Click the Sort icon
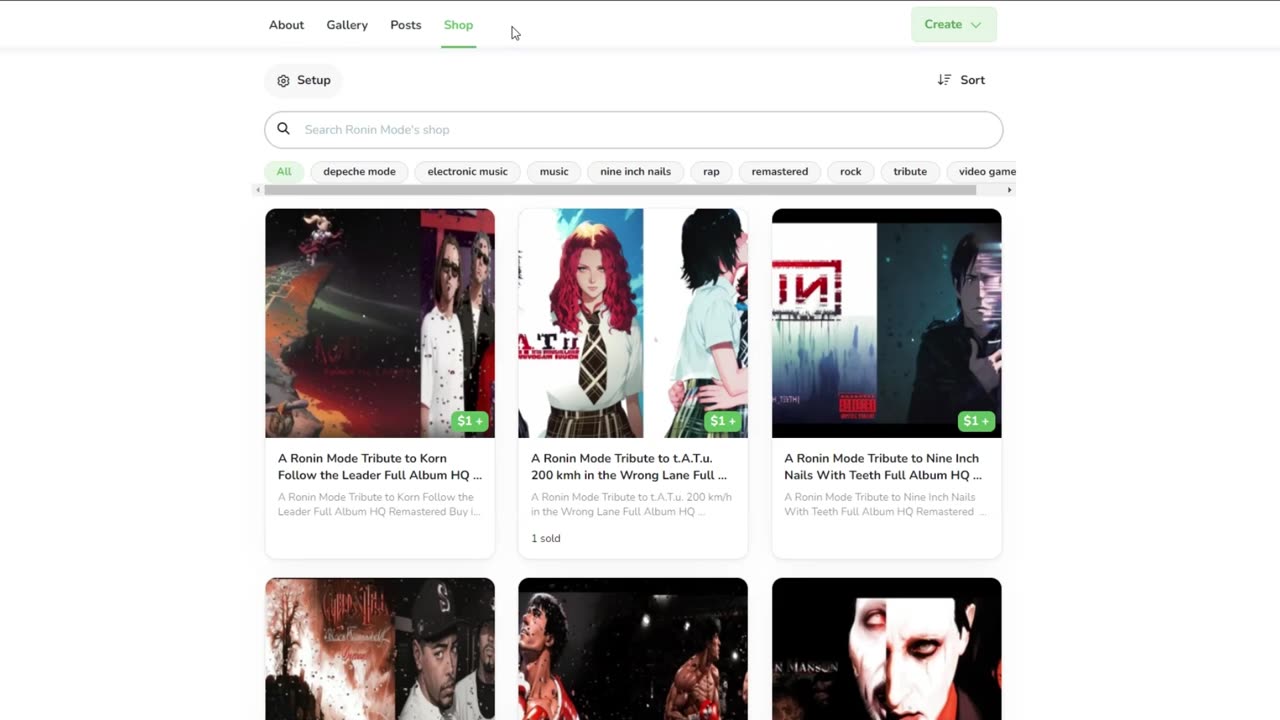Screen dimensions: 1280x720 point(944,80)
